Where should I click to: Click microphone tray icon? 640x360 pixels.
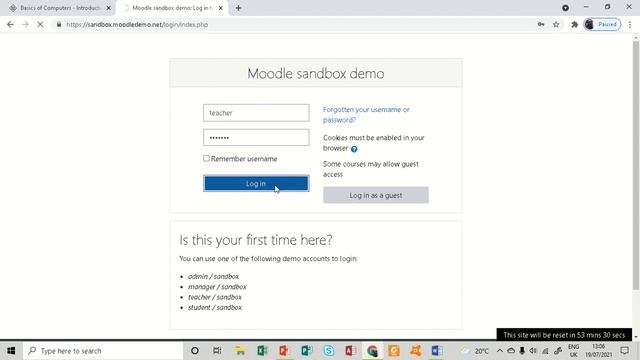click(x=522, y=351)
